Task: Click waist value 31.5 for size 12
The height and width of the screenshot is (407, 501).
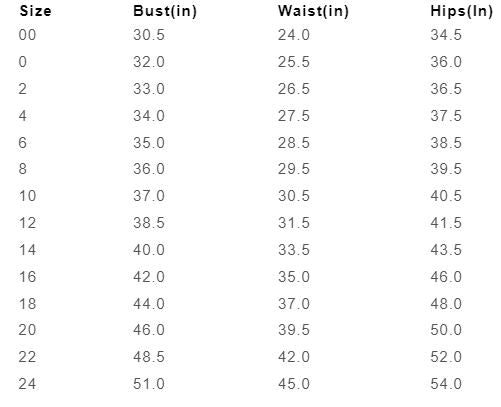Action: [x=294, y=223]
